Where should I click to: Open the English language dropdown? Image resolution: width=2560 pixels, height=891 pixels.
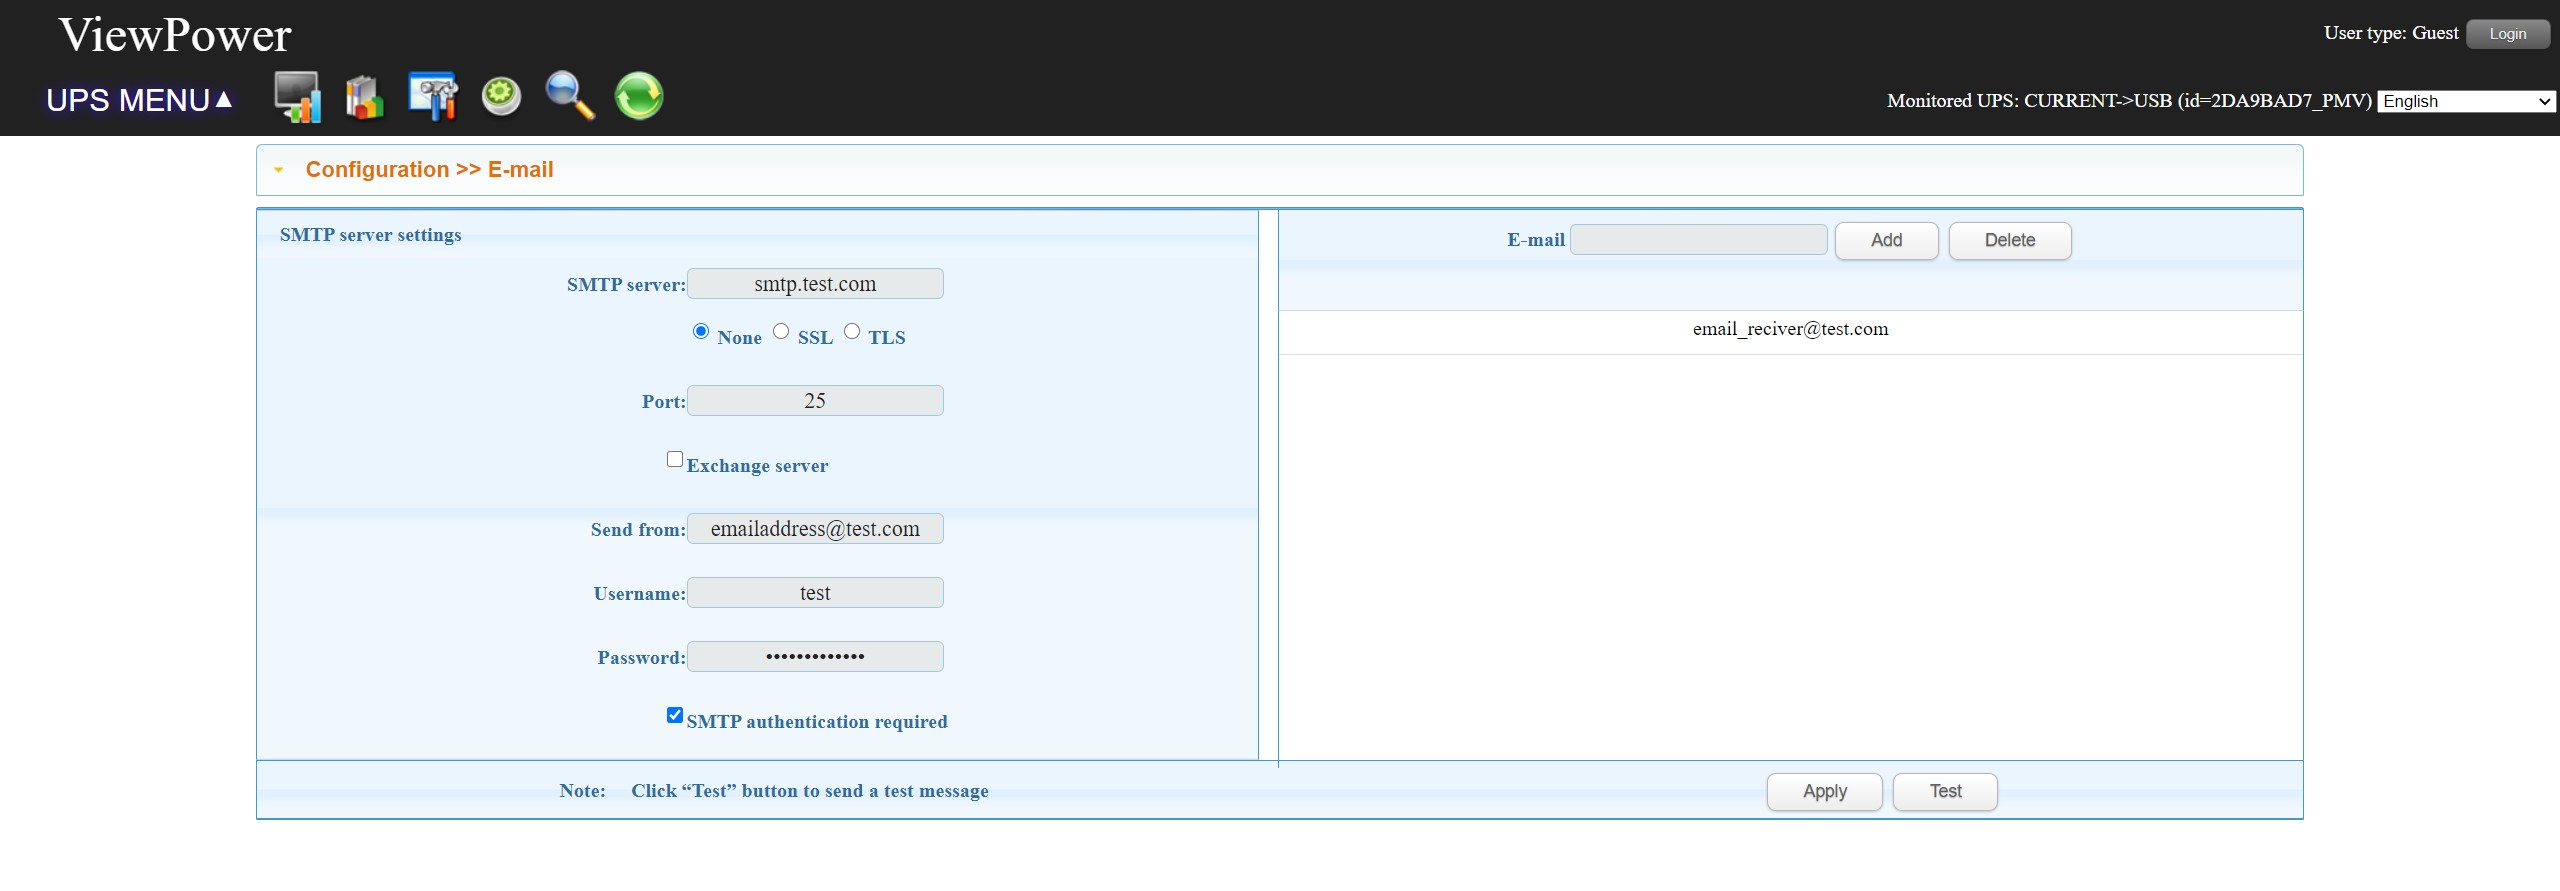tap(2465, 101)
